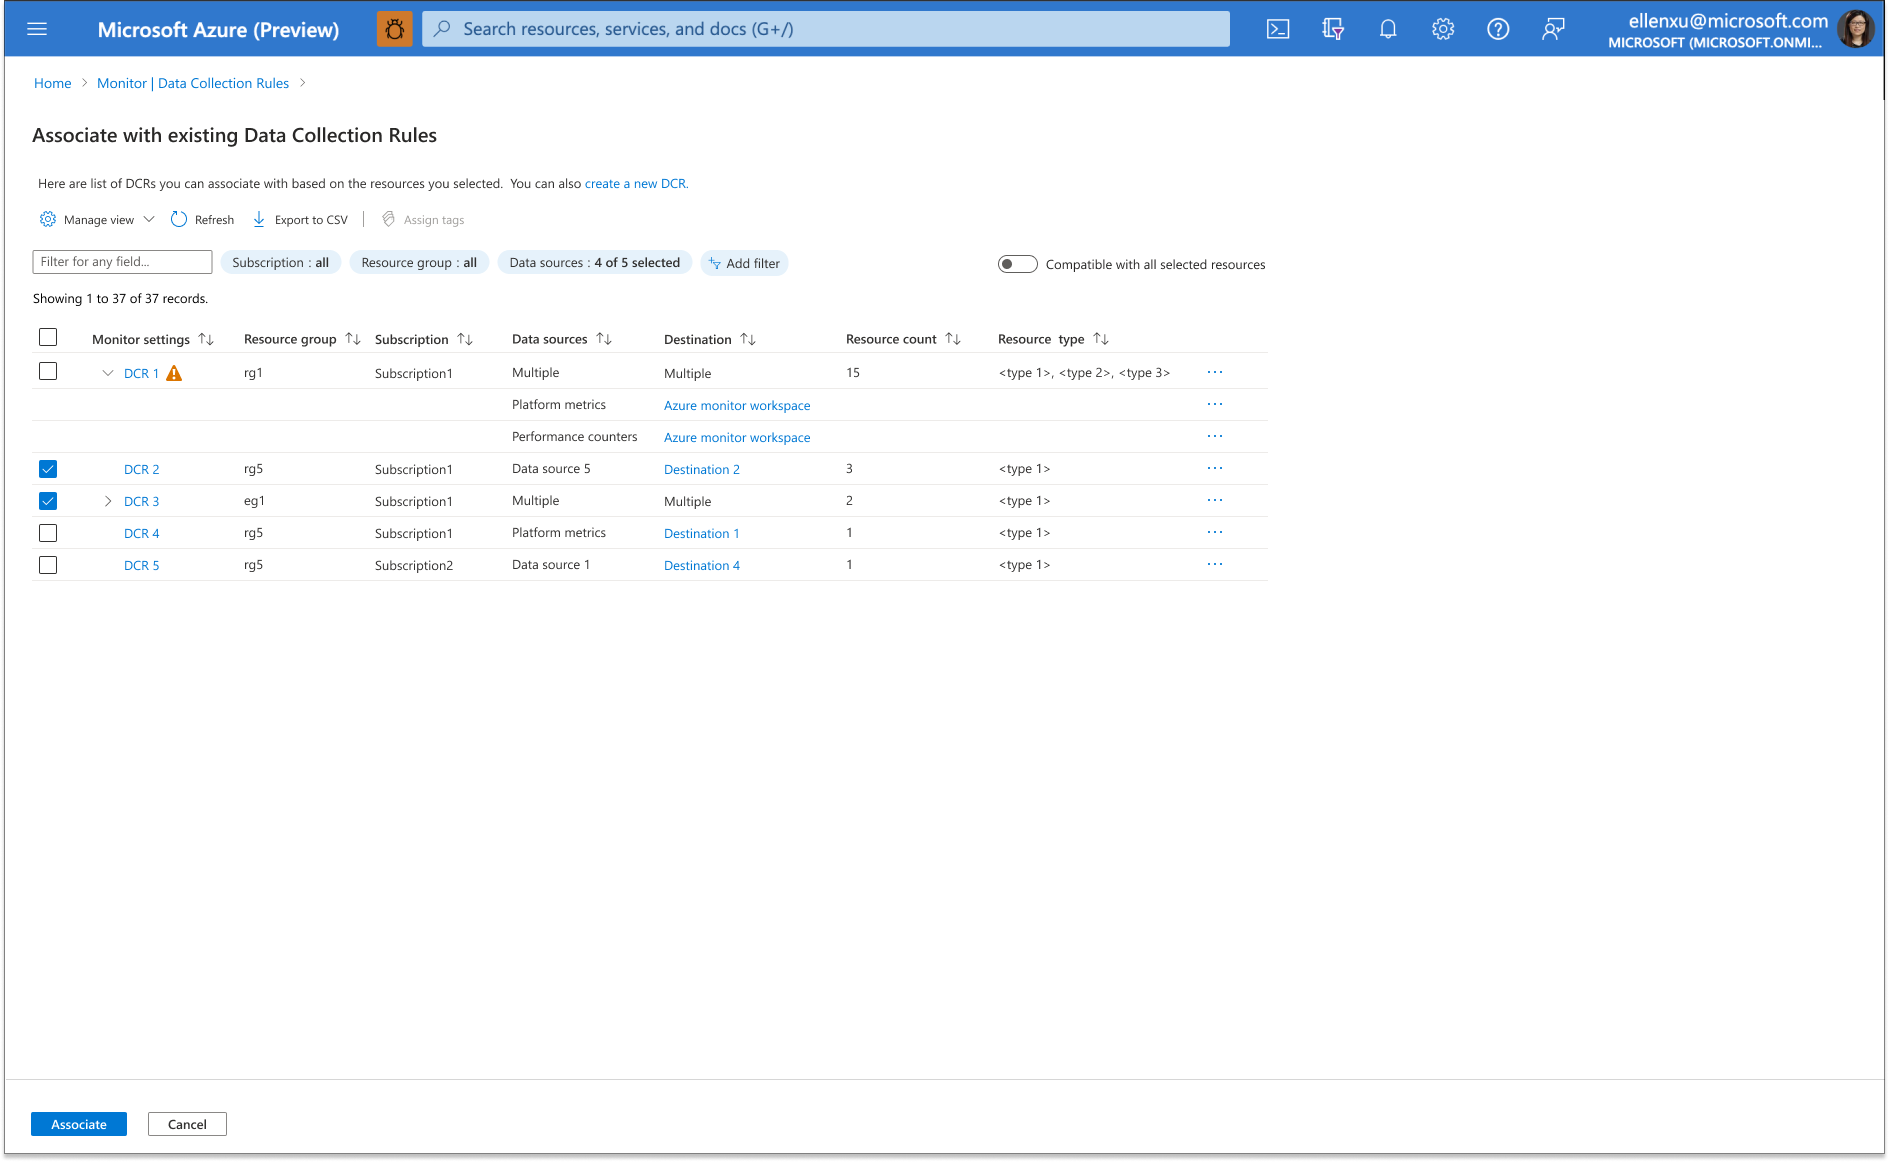Focus the Search resources, services, and docs bar
Viewport: 1889px width, 1162px height.
pyautogui.click(x=826, y=29)
